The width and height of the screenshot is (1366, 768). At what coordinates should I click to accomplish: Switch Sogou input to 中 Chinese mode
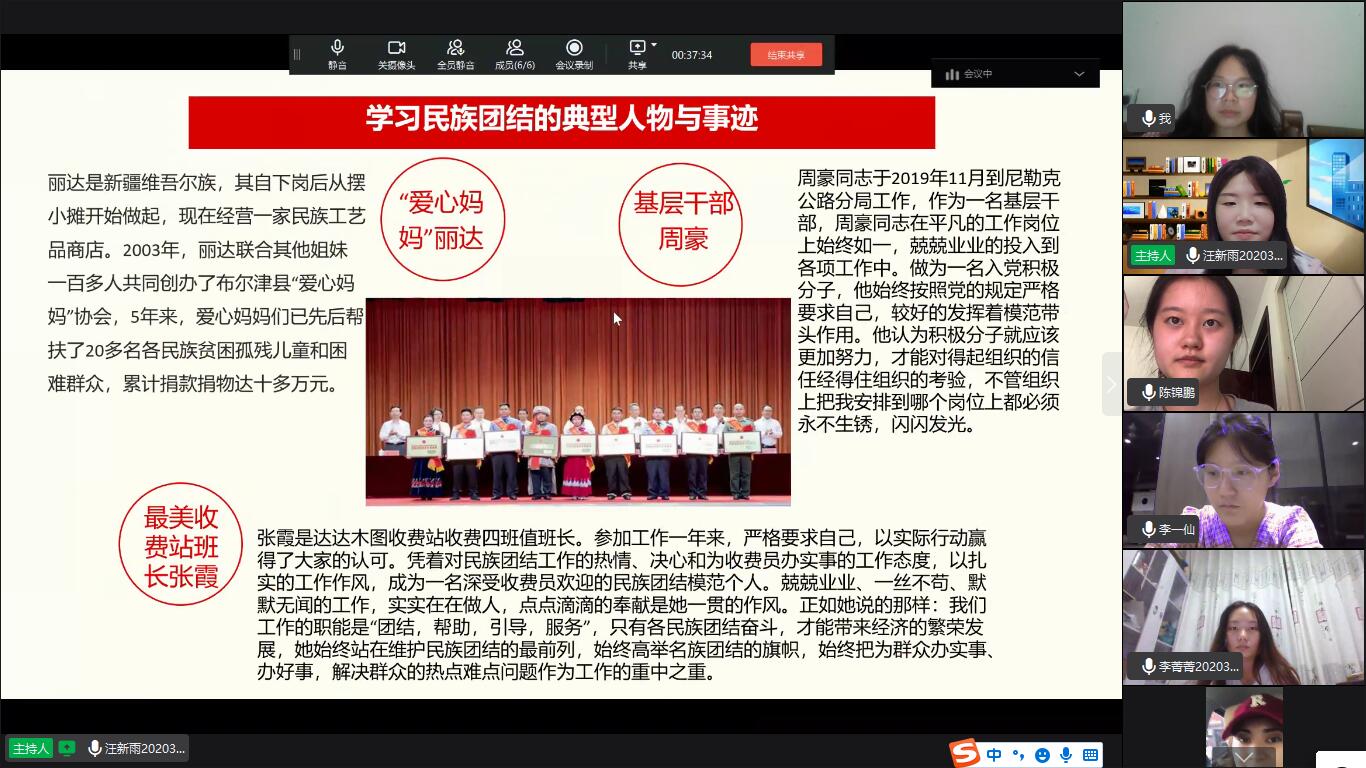click(x=994, y=755)
